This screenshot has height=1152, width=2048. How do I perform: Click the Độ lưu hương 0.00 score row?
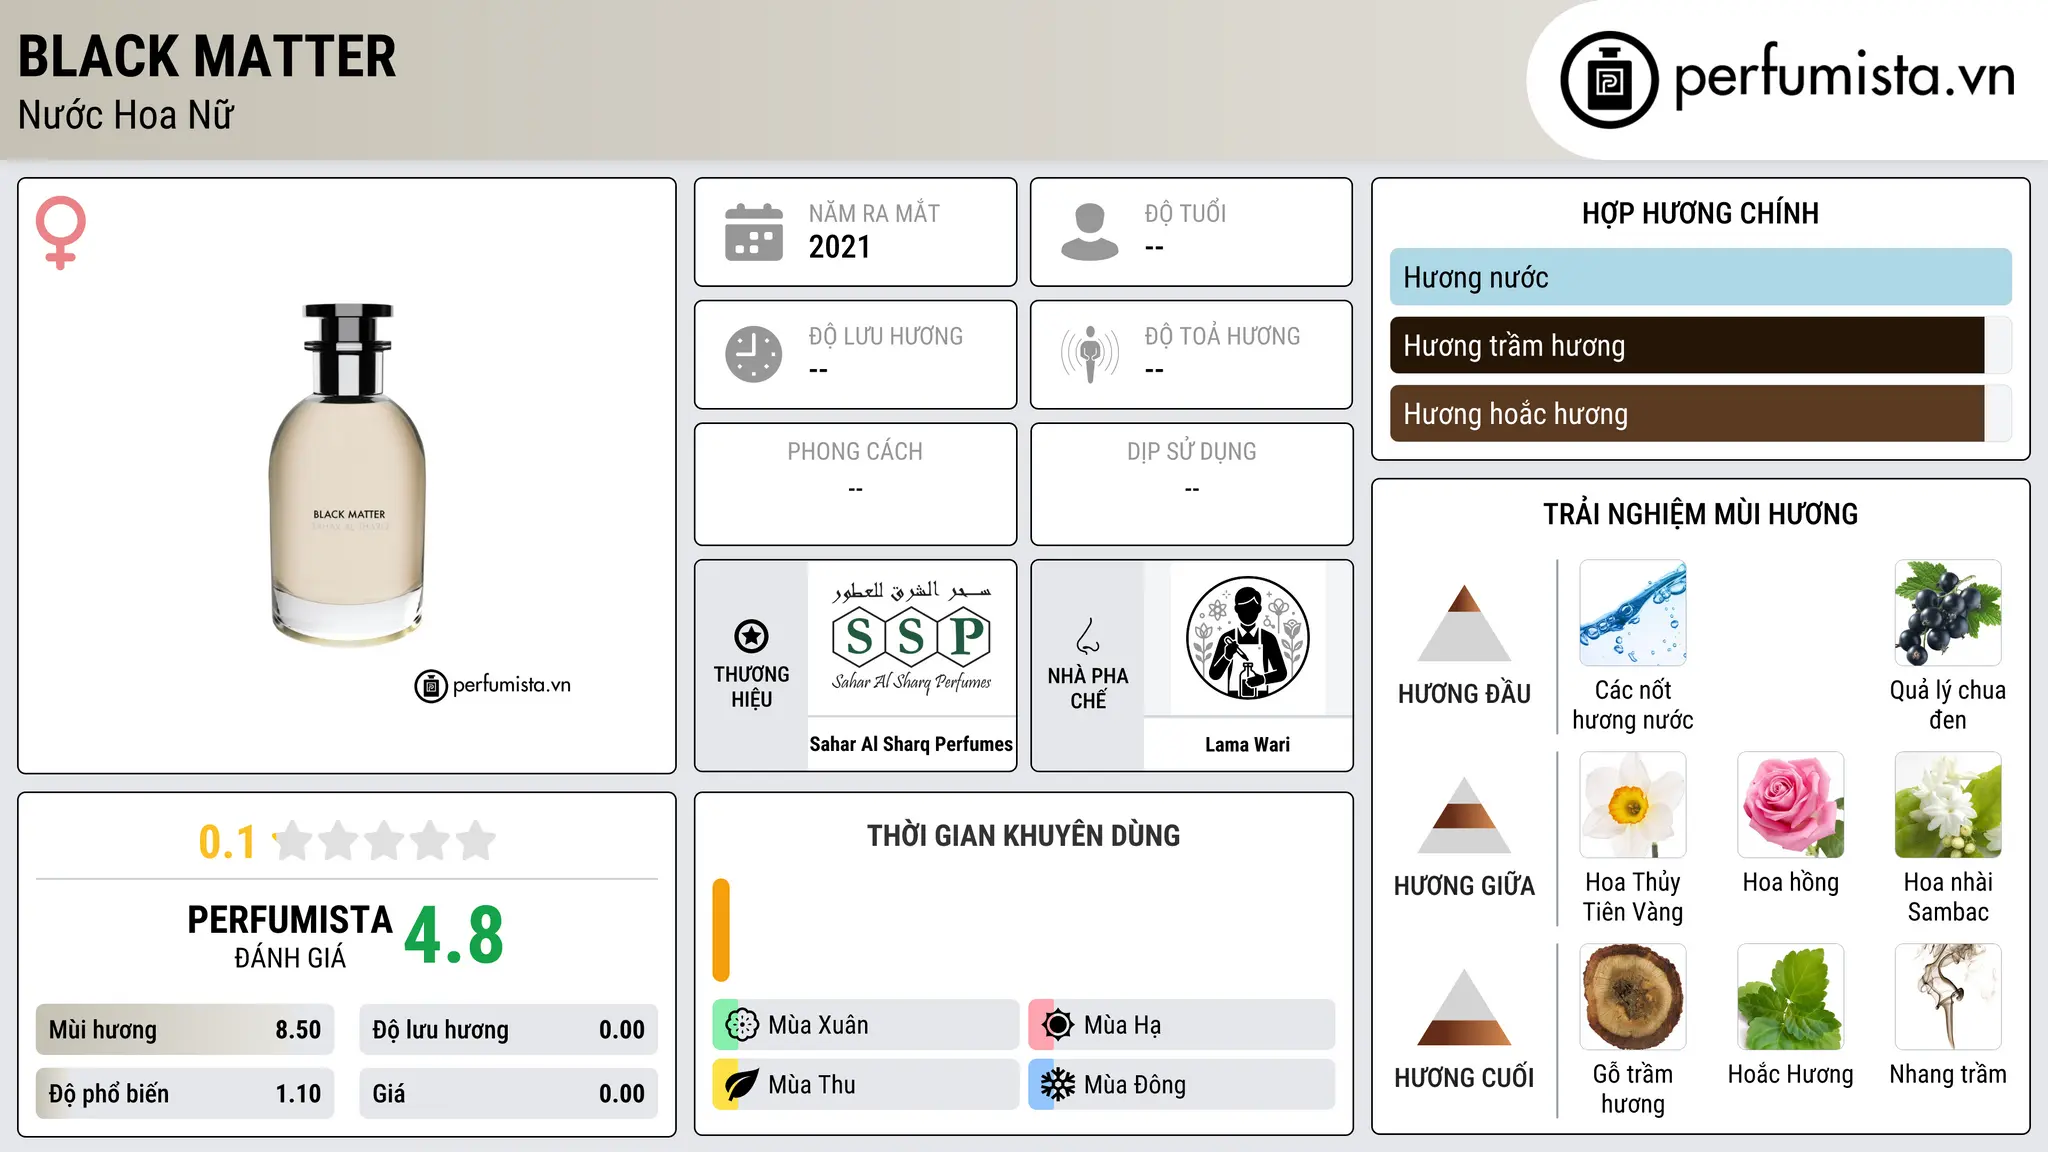pos(509,1030)
